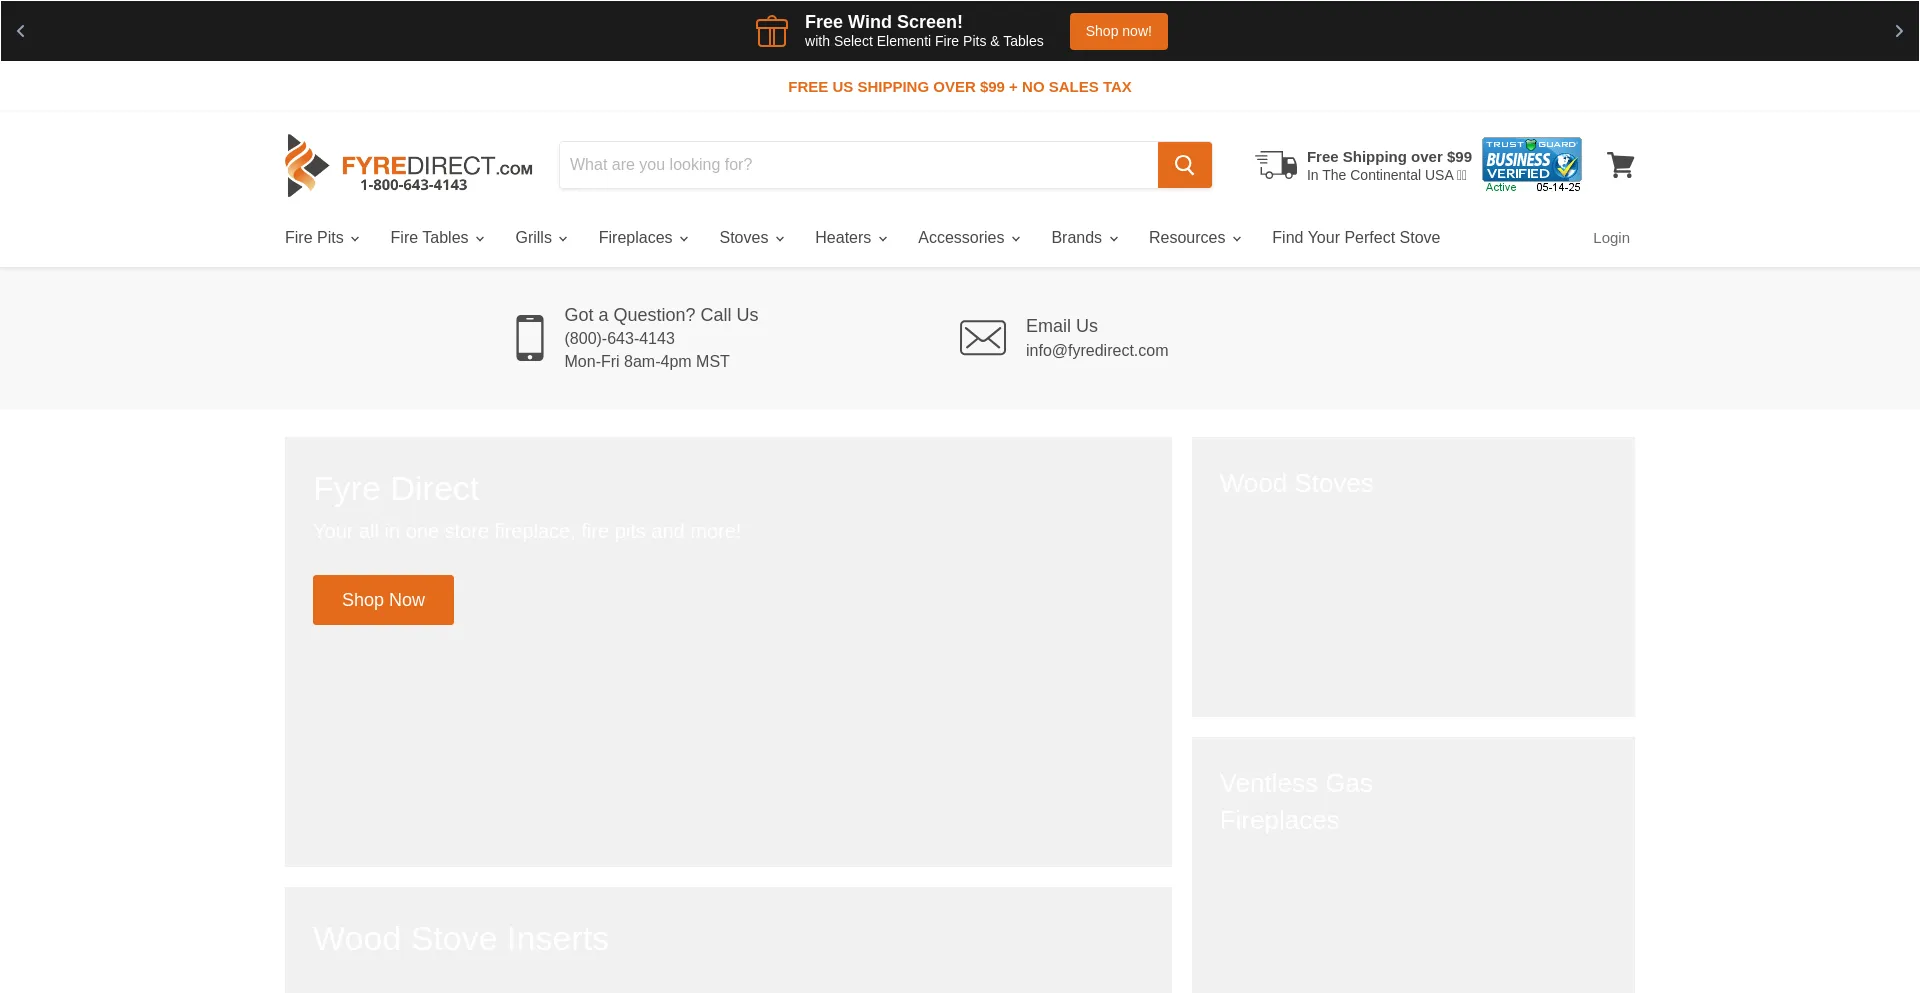Click the email envelope icon
Screen dimensions: 1920x993
pyautogui.click(x=982, y=338)
